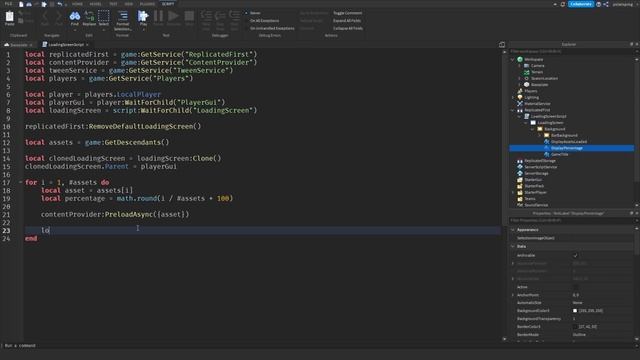The width and height of the screenshot is (640, 360).
Task: Select the On Unhandled Exceptions option
Action: point(272,28)
